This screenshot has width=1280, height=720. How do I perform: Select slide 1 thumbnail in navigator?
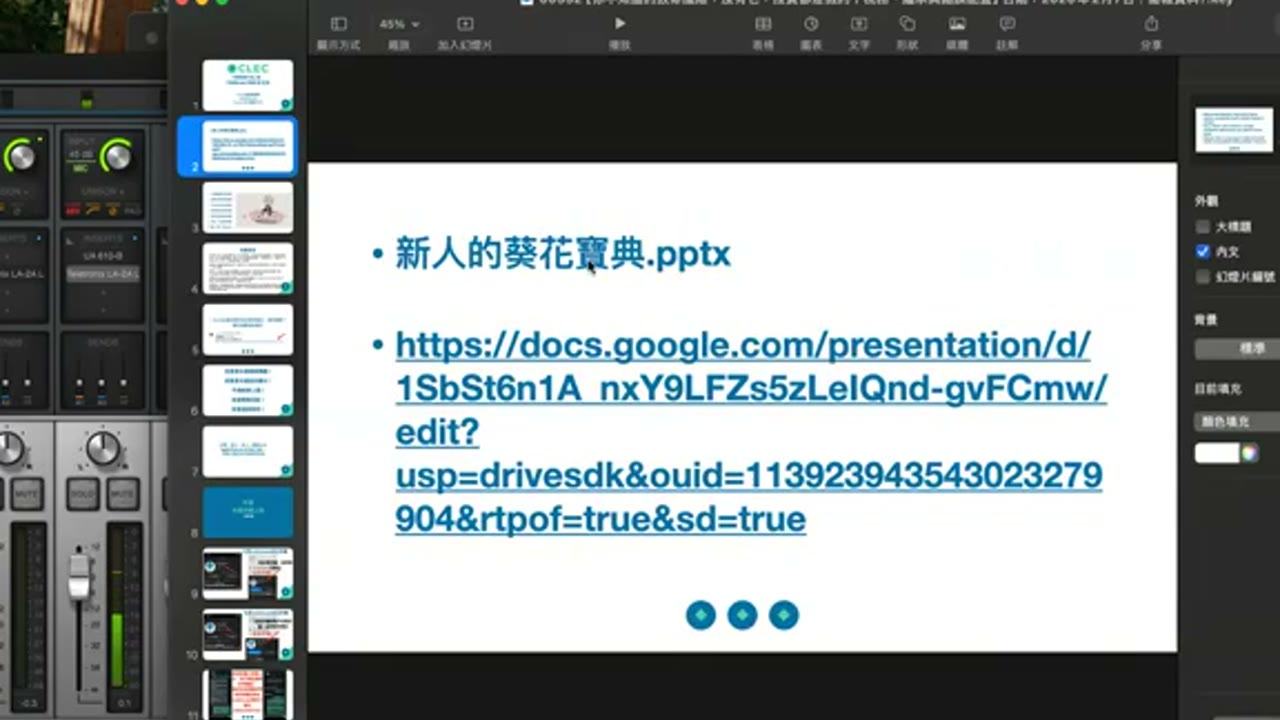click(248, 85)
